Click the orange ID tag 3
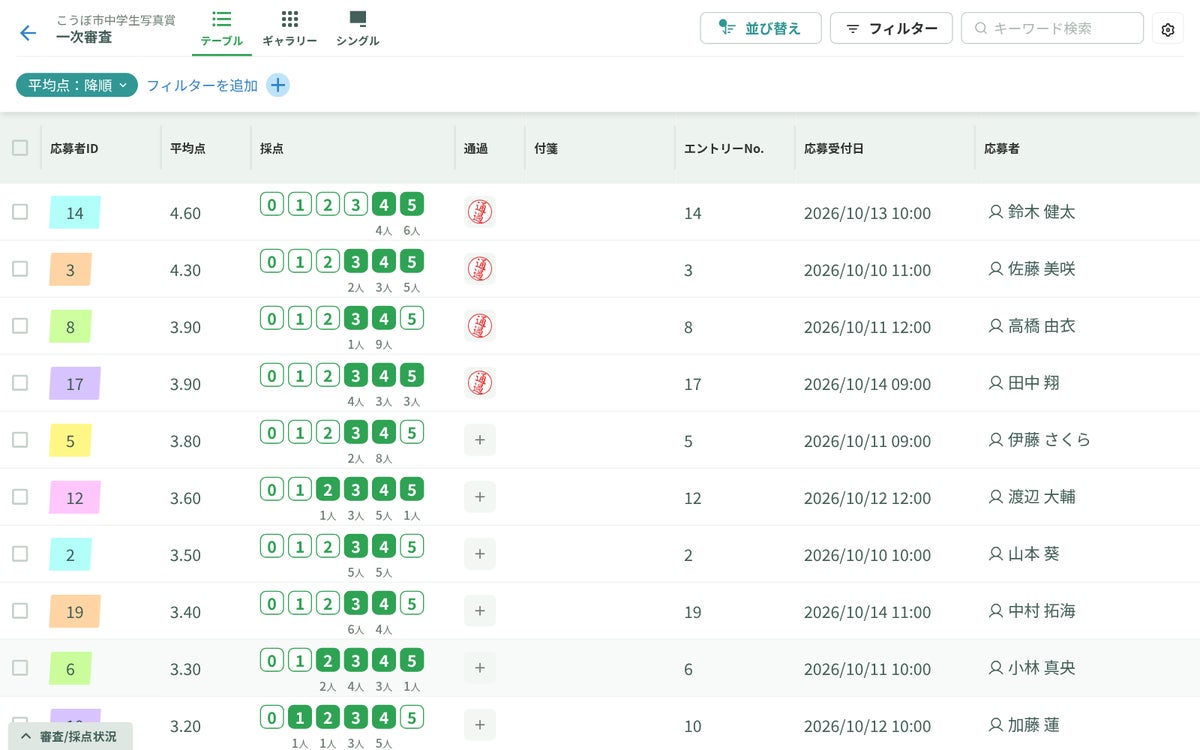 (x=70, y=269)
